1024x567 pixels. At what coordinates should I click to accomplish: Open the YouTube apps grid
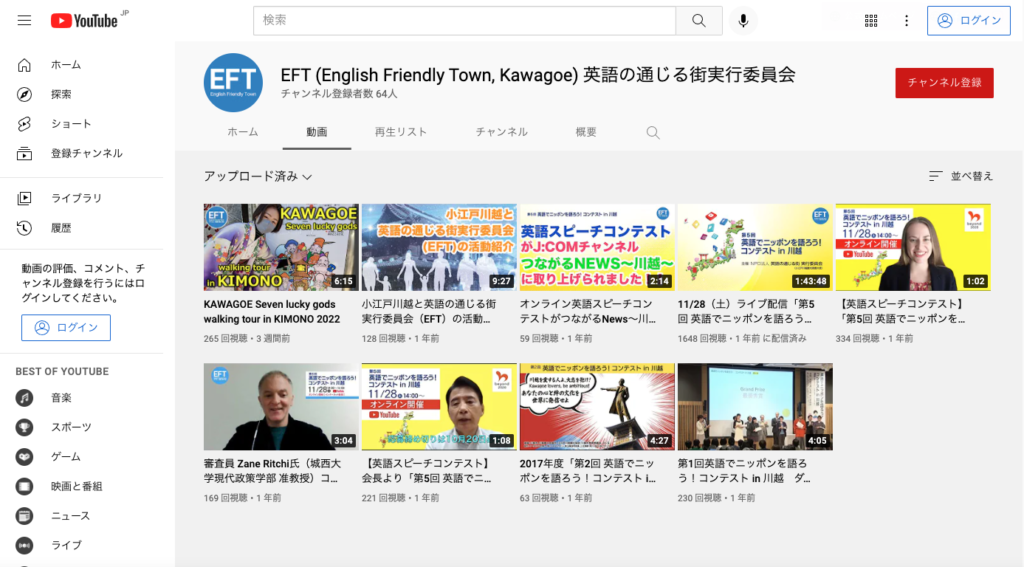tap(871, 21)
